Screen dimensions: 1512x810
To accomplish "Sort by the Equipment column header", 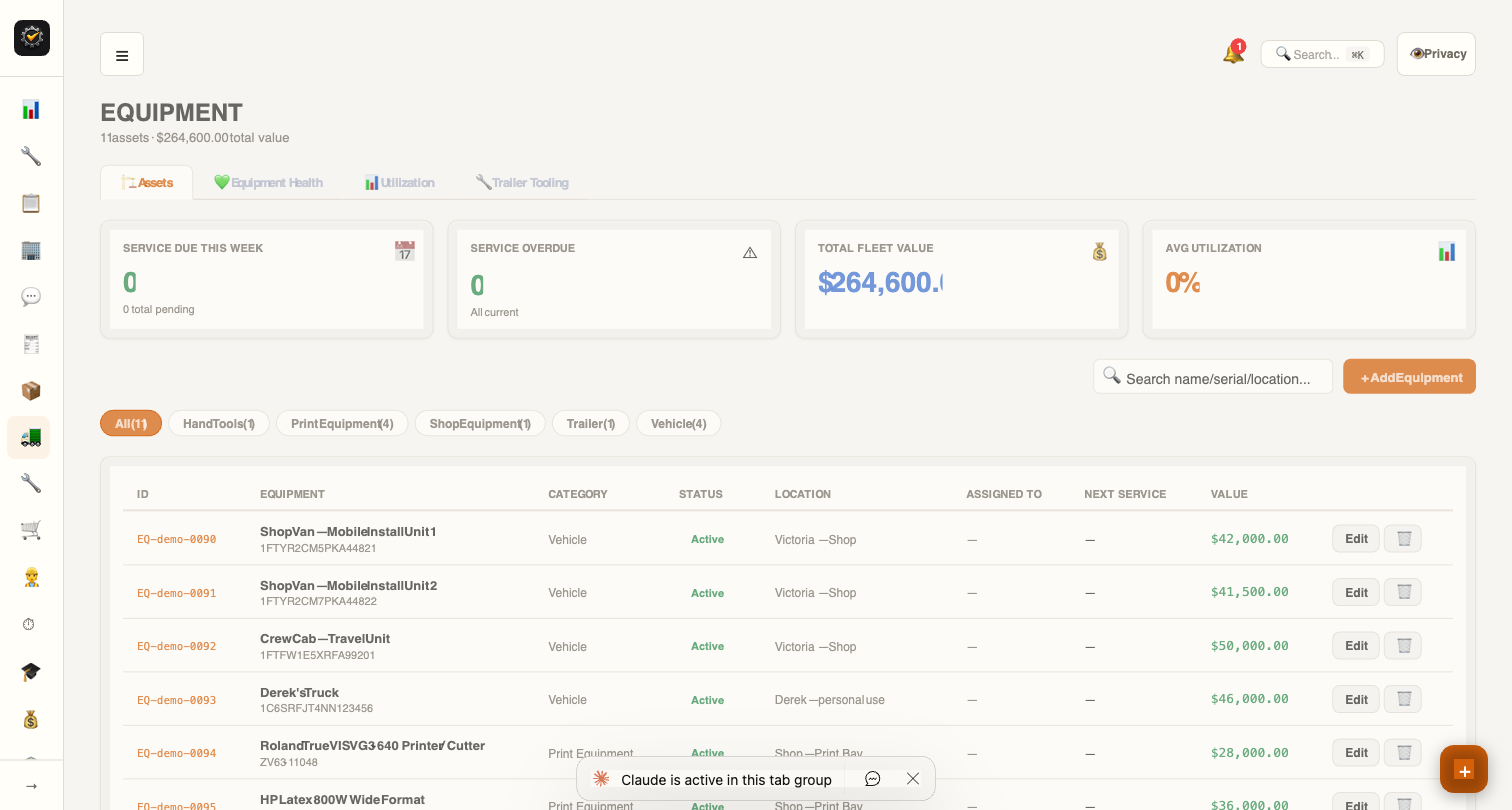I will 292,494.
